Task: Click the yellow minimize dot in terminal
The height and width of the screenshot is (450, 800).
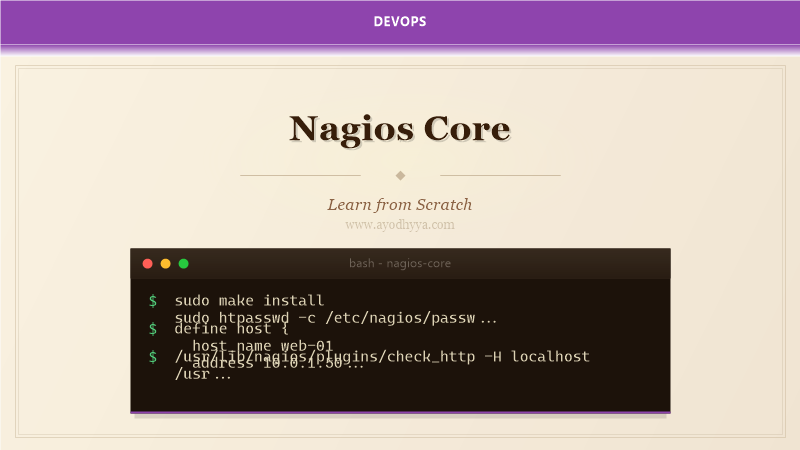Action: (165, 263)
